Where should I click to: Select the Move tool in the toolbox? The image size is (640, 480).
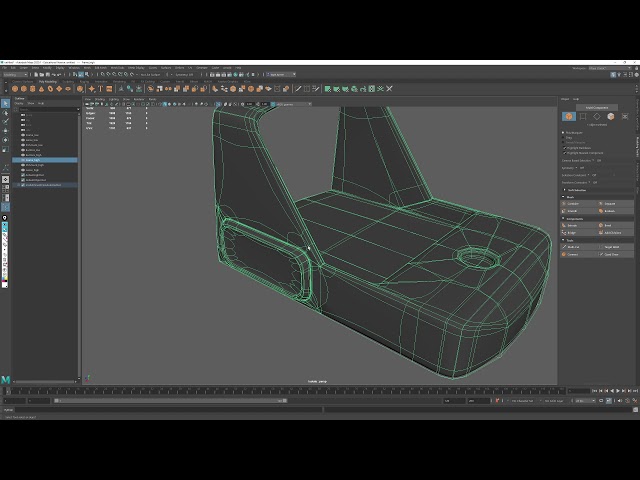[5, 131]
